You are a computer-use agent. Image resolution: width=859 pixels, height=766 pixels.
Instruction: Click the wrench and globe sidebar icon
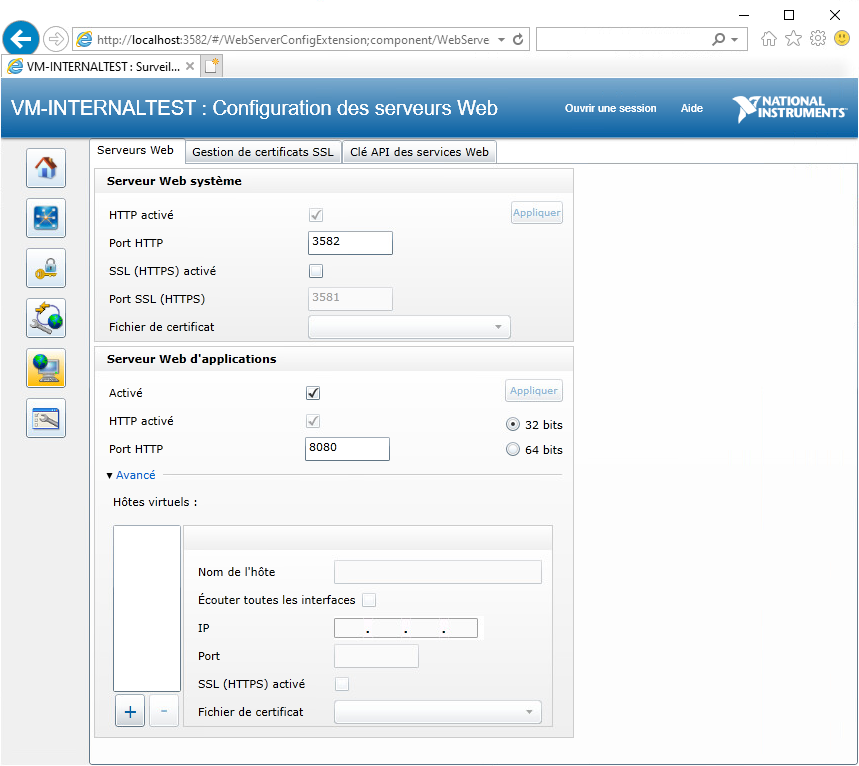pyautogui.click(x=46, y=318)
